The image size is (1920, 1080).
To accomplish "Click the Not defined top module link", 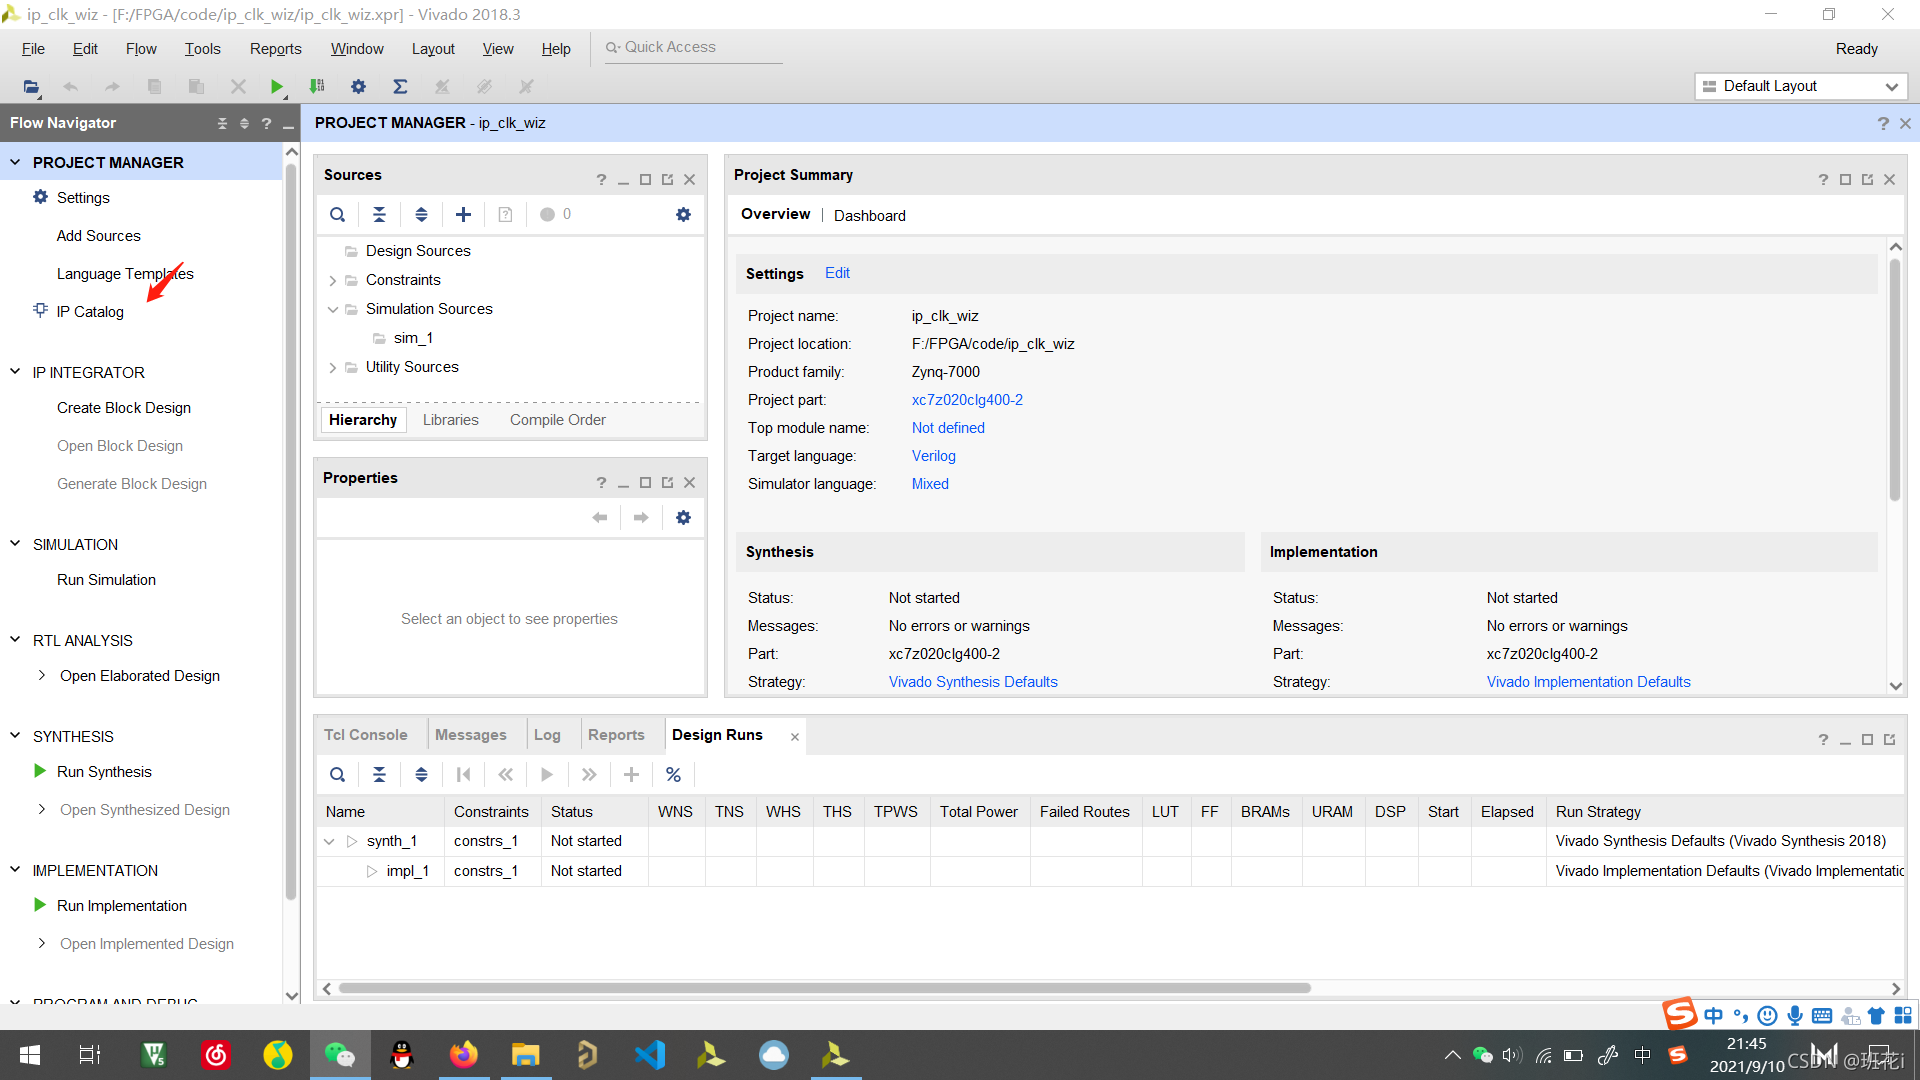I will pos(948,428).
